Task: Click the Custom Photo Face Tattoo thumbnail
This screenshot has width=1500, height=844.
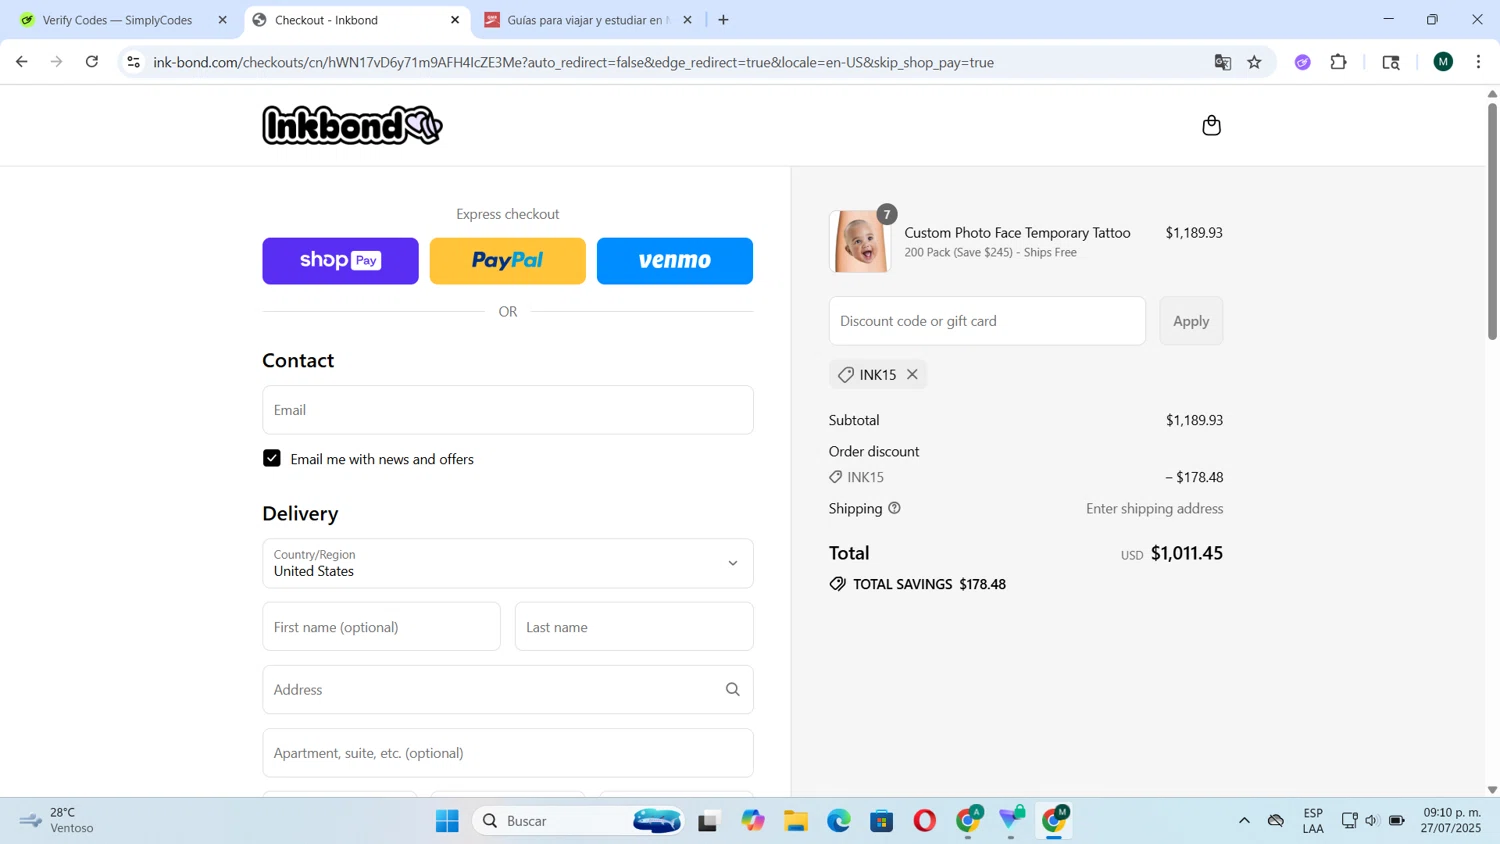Action: coord(860,241)
